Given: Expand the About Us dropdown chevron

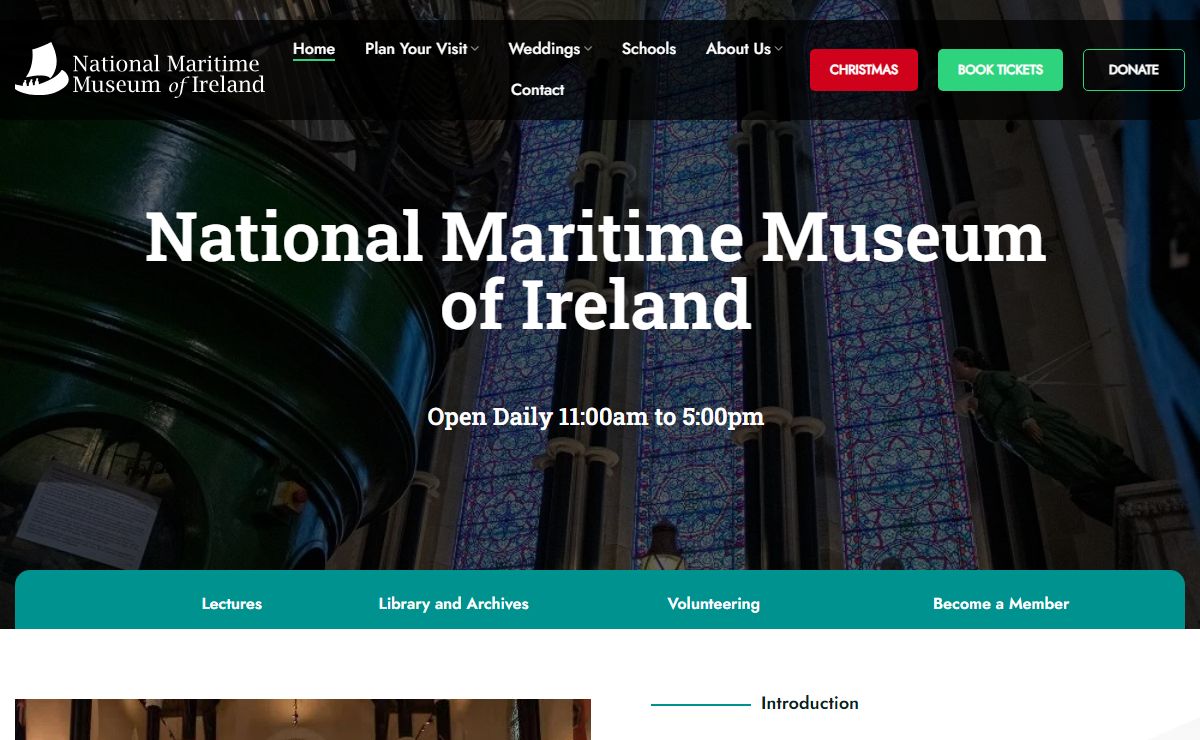Looking at the screenshot, I should [778, 49].
